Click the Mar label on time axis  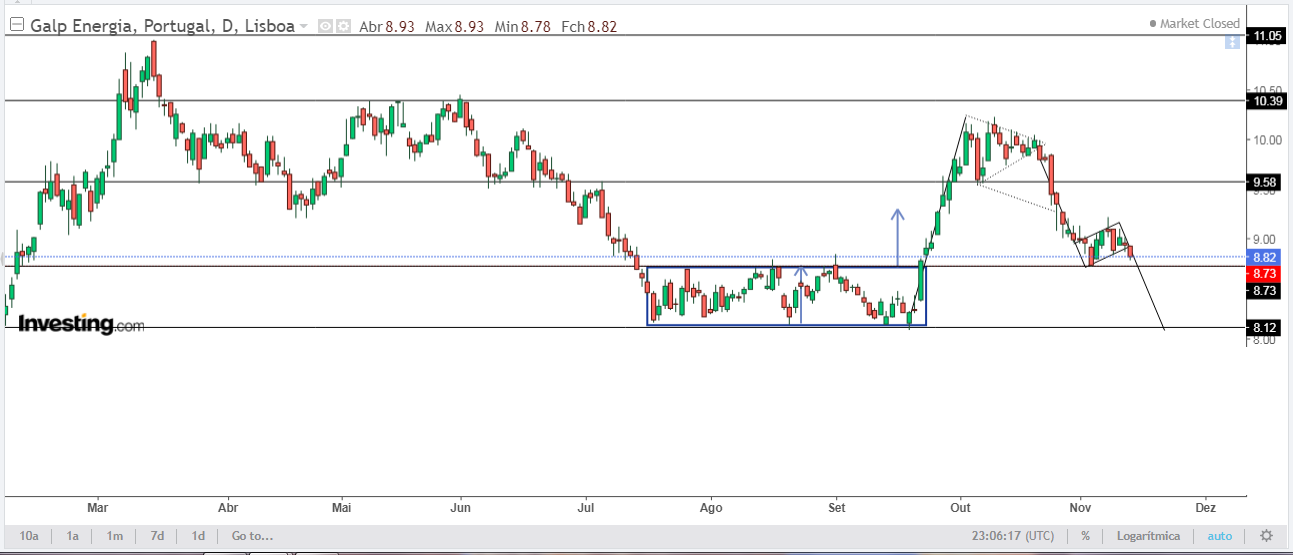[97, 507]
